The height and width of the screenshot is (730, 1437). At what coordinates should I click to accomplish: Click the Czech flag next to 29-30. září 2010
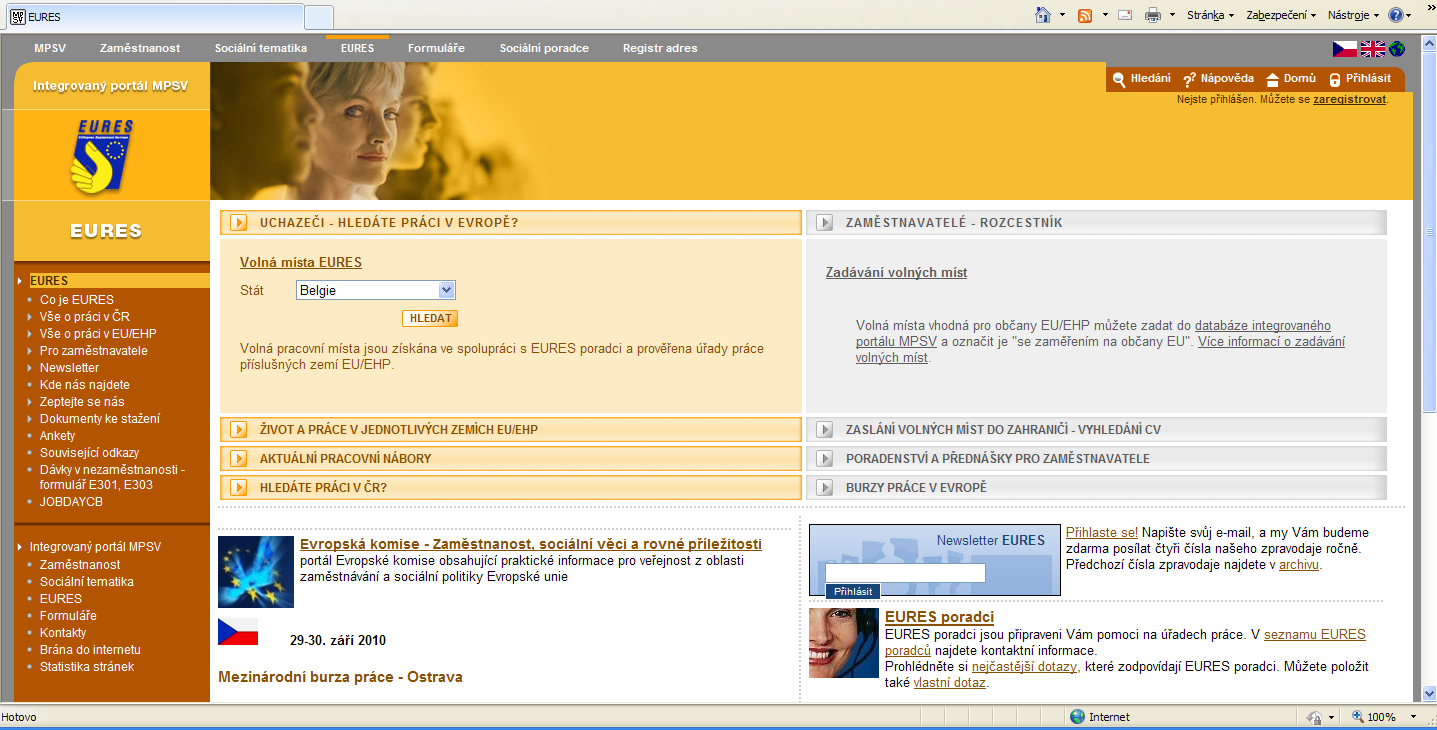[238, 632]
